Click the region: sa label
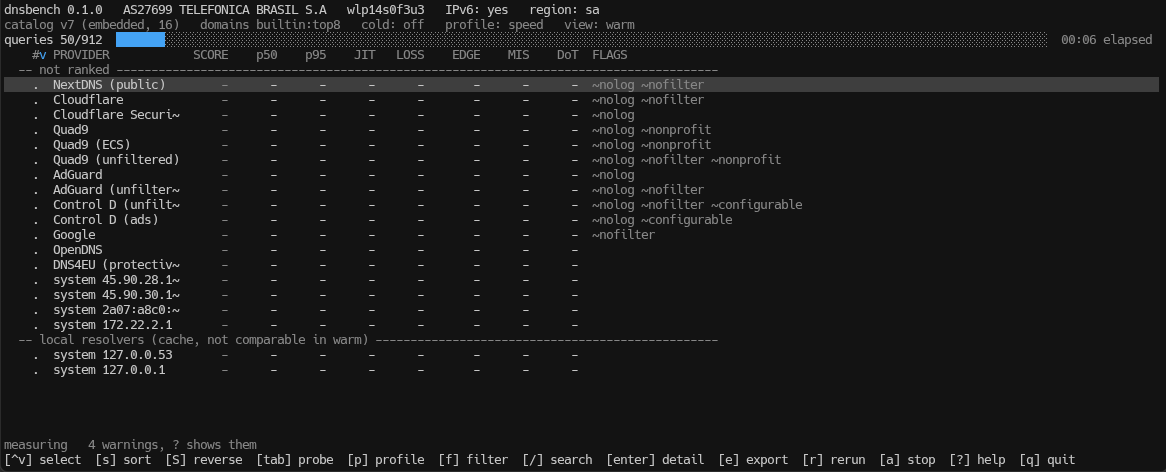Image resolution: width=1166 pixels, height=472 pixels. click(x=564, y=10)
